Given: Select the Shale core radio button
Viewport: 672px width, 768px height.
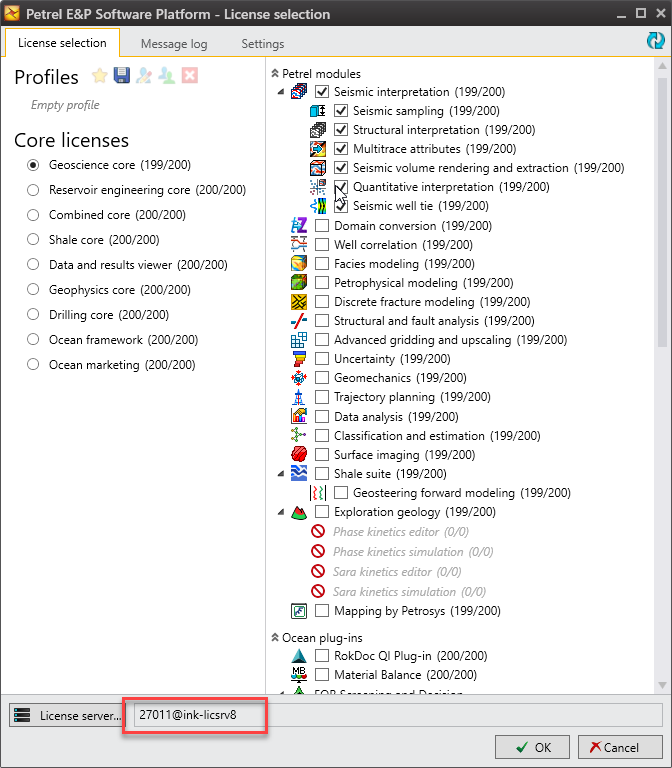Looking at the screenshot, I should pyautogui.click(x=33, y=240).
